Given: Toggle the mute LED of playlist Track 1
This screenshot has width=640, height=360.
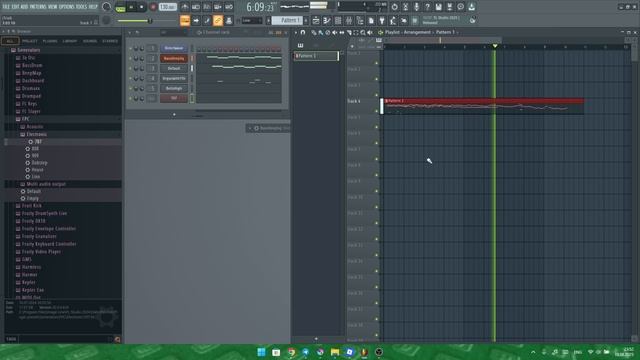Looking at the screenshot, I should click(376, 63).
